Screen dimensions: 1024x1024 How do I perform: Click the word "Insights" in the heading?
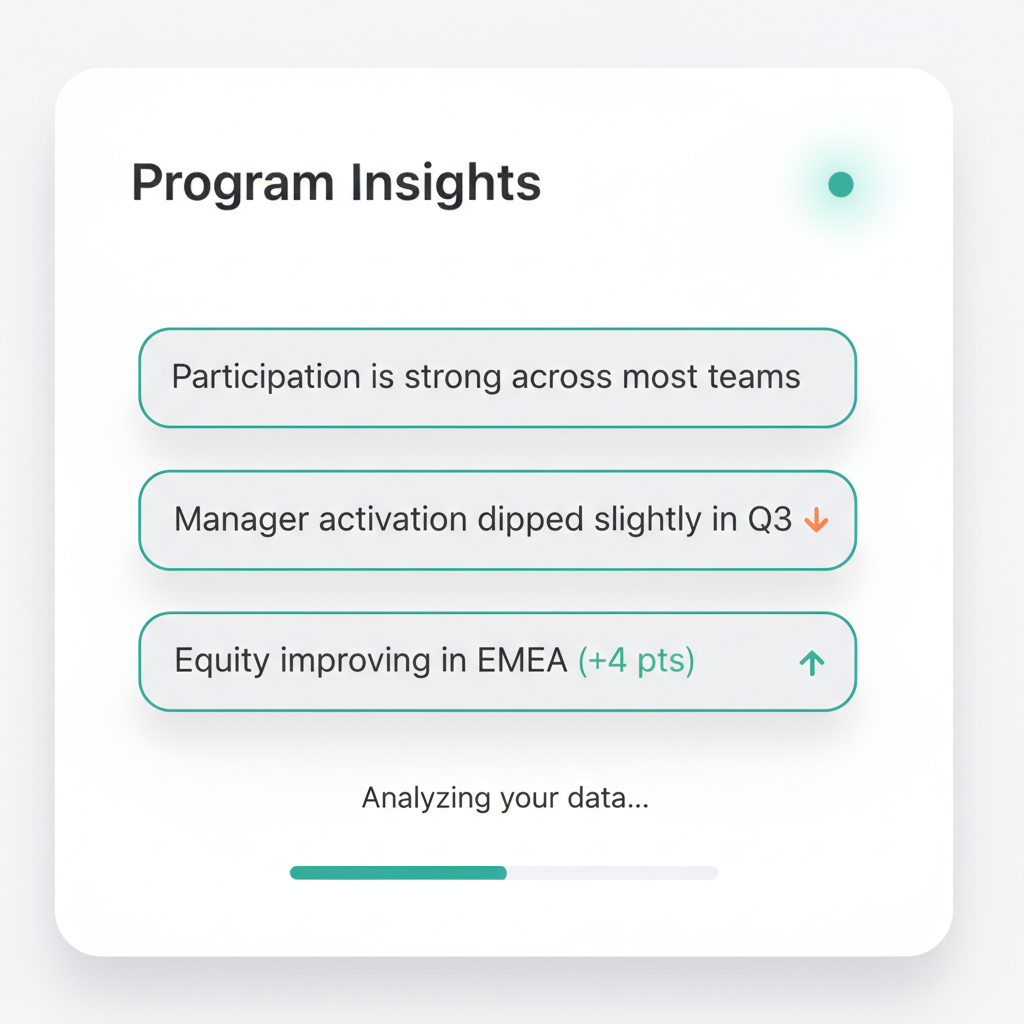coord(445,184)
